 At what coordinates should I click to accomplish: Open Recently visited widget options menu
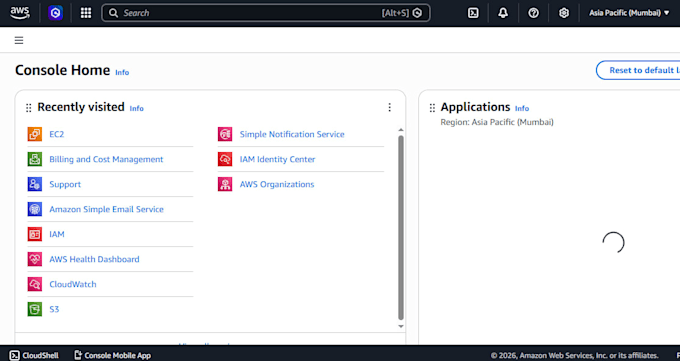[389, 107]
